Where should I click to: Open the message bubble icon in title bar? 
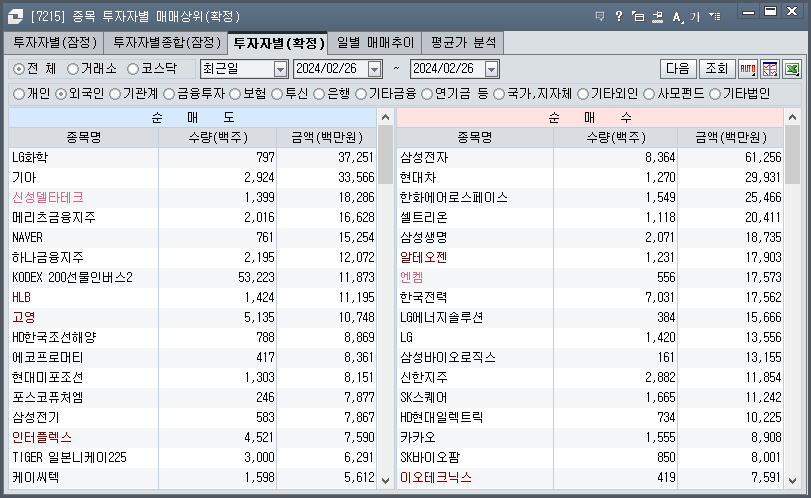click(x=600, y=17)
